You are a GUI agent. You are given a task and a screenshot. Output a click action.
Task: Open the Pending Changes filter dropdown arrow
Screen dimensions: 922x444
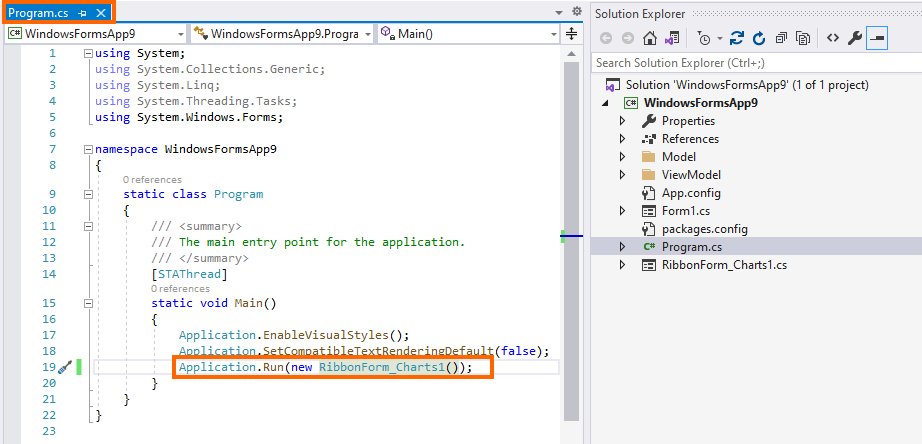[x=719, y=39]
